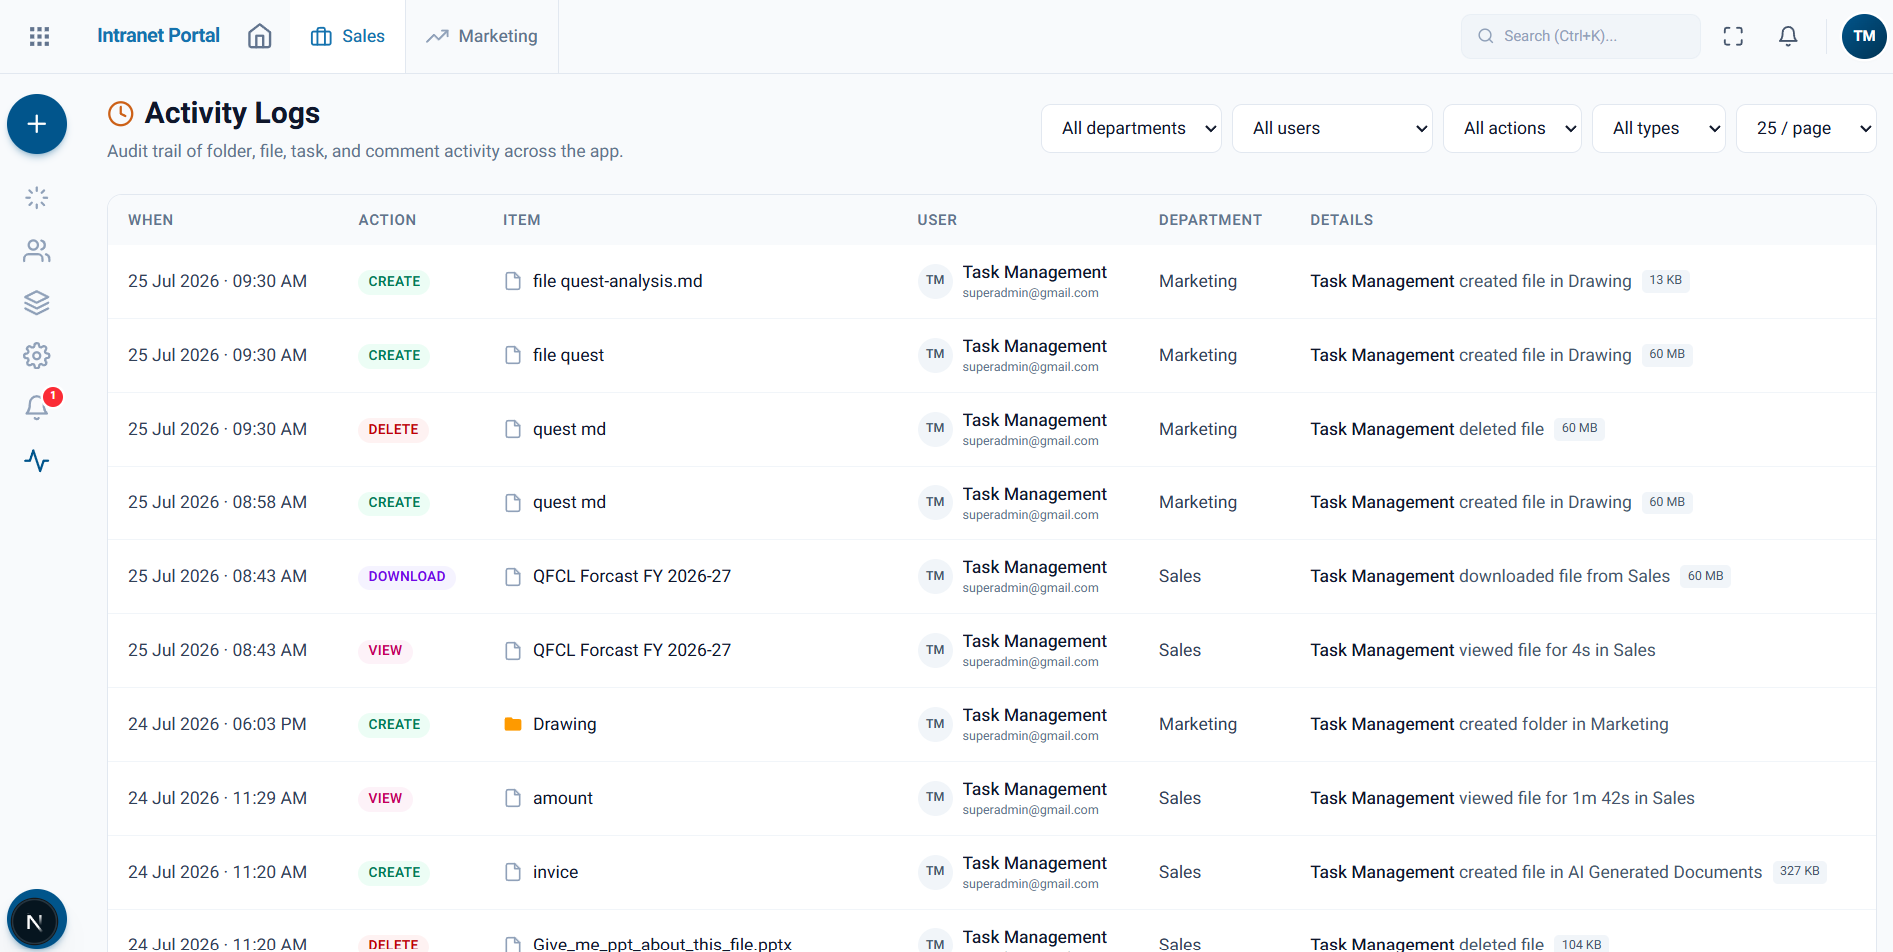1893x952 pixels.
Task: Click file icon in VIEW QFCL Forcast row
Action: (513, 650)
